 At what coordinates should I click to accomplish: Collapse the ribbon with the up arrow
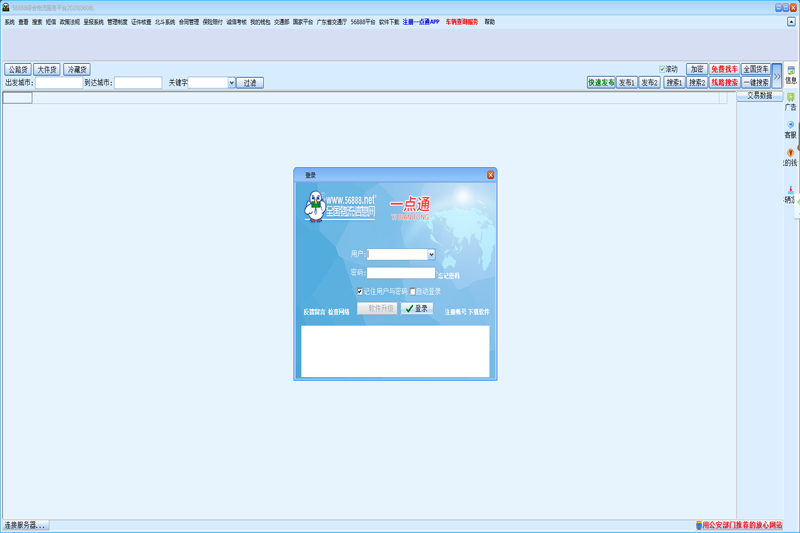pyautogui.click(x=791, y=22)
